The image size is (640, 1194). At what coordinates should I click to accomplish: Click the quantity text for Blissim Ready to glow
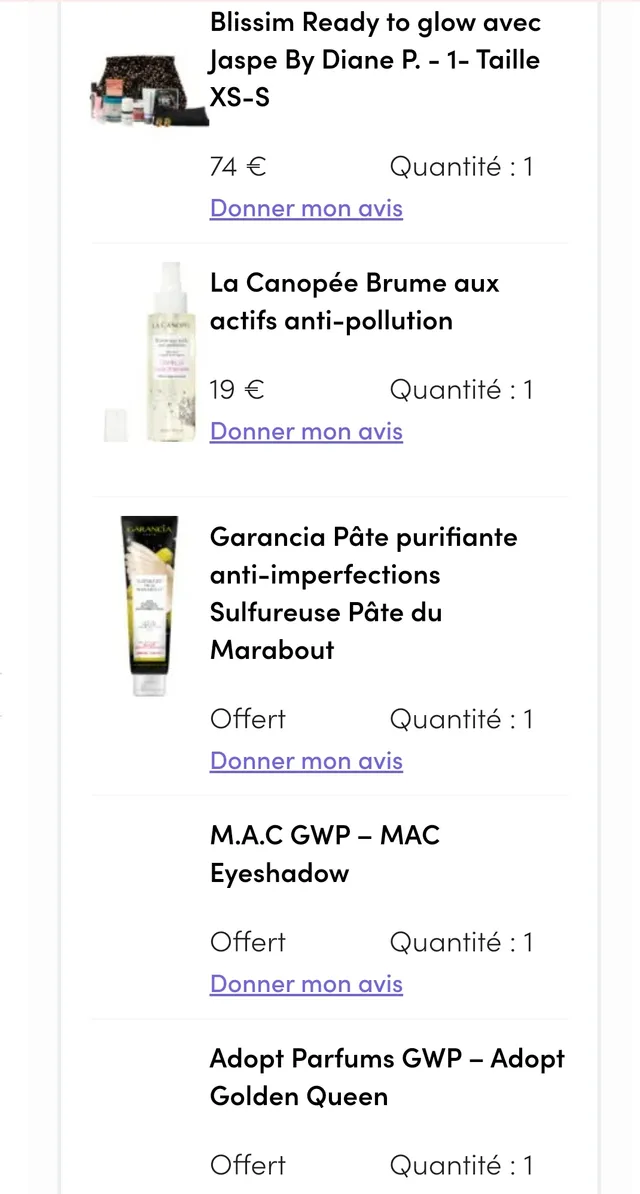pyautogui.click(x=461, y=167)
